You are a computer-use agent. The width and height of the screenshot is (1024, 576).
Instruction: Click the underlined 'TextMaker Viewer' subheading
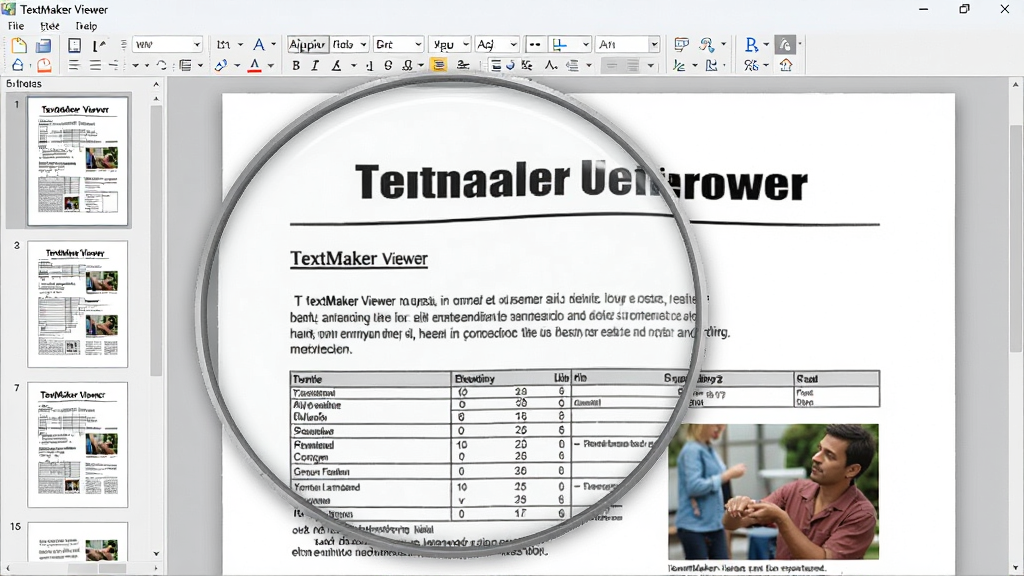[359, 259]
